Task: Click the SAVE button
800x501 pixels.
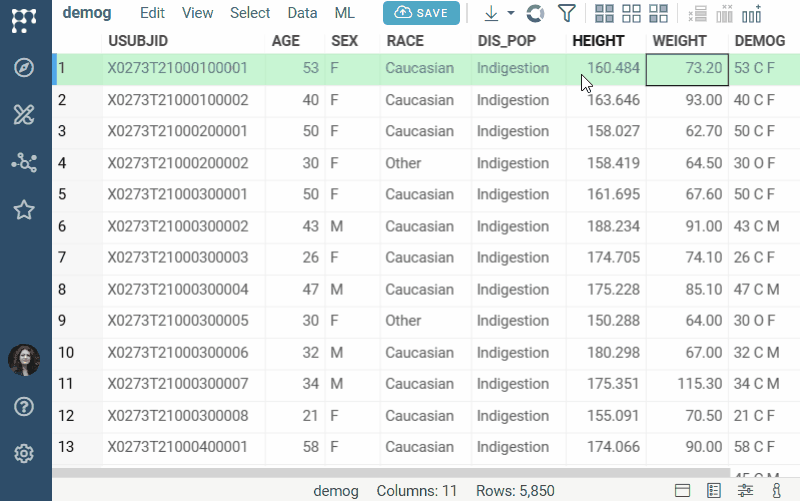Action: [421, 13]
